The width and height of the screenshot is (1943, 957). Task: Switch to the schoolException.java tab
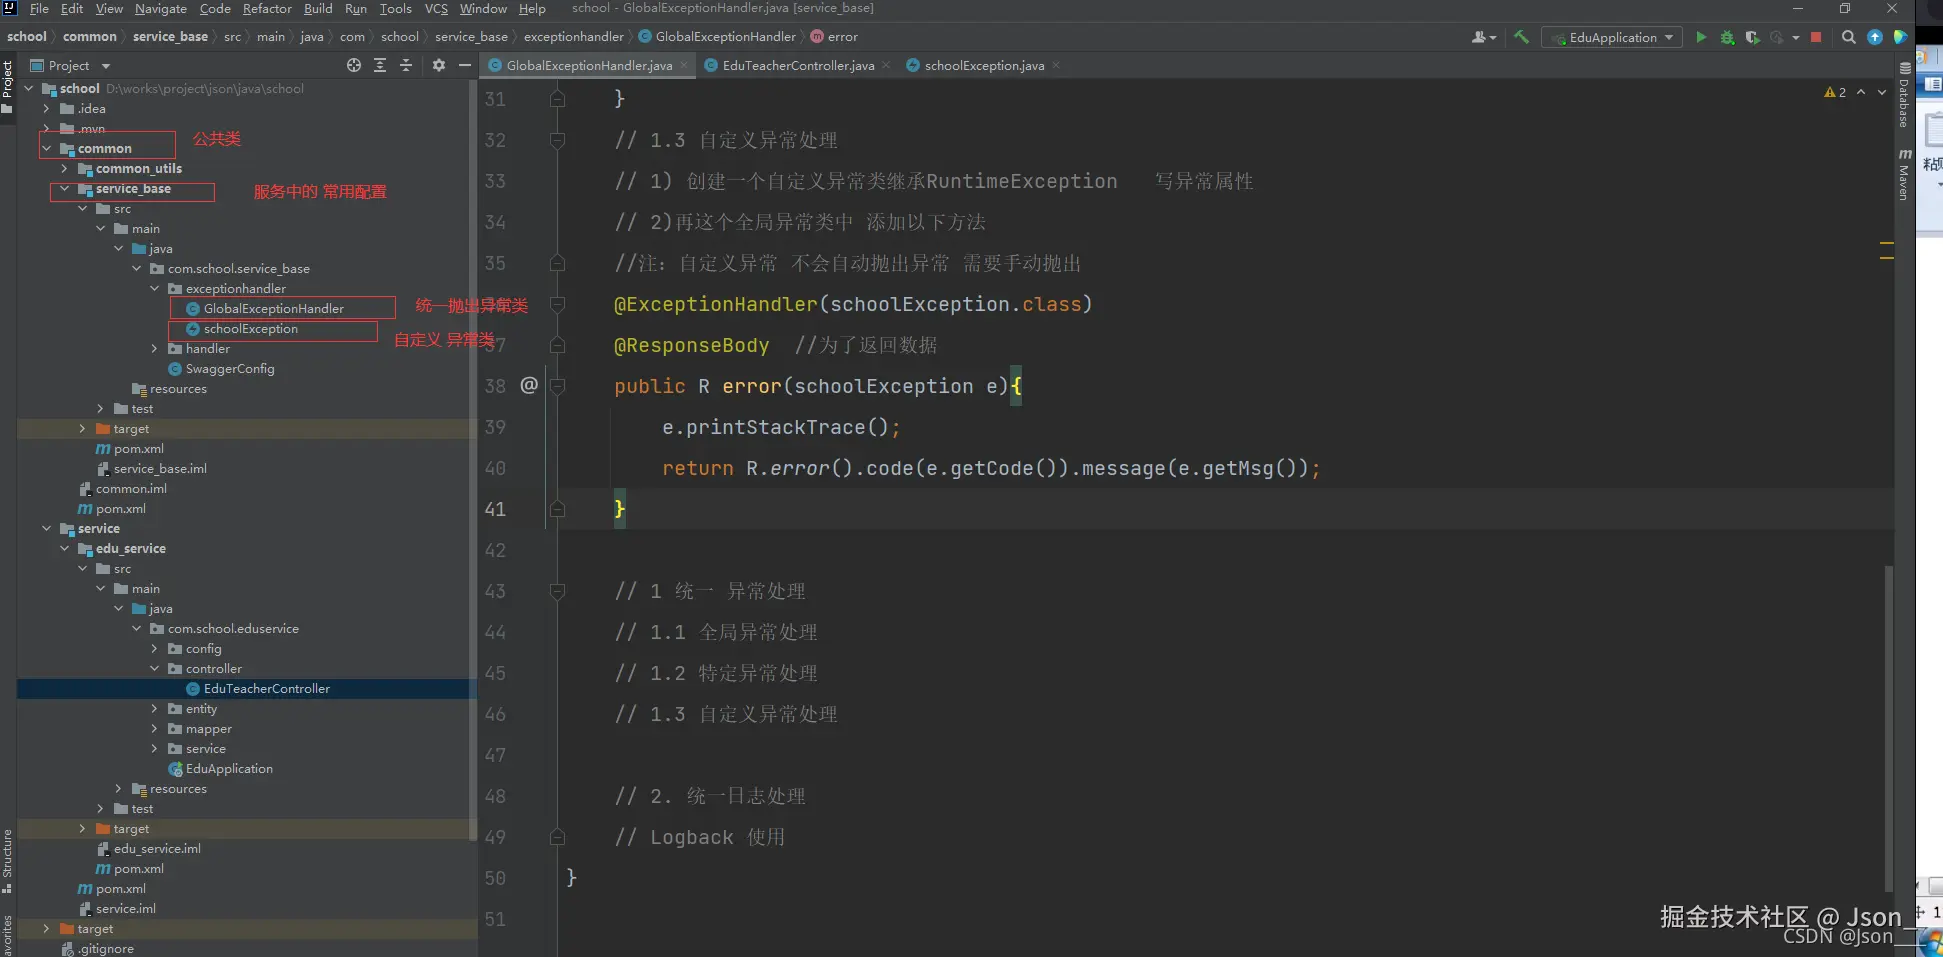pyautogui.click(x=984, y=65)
